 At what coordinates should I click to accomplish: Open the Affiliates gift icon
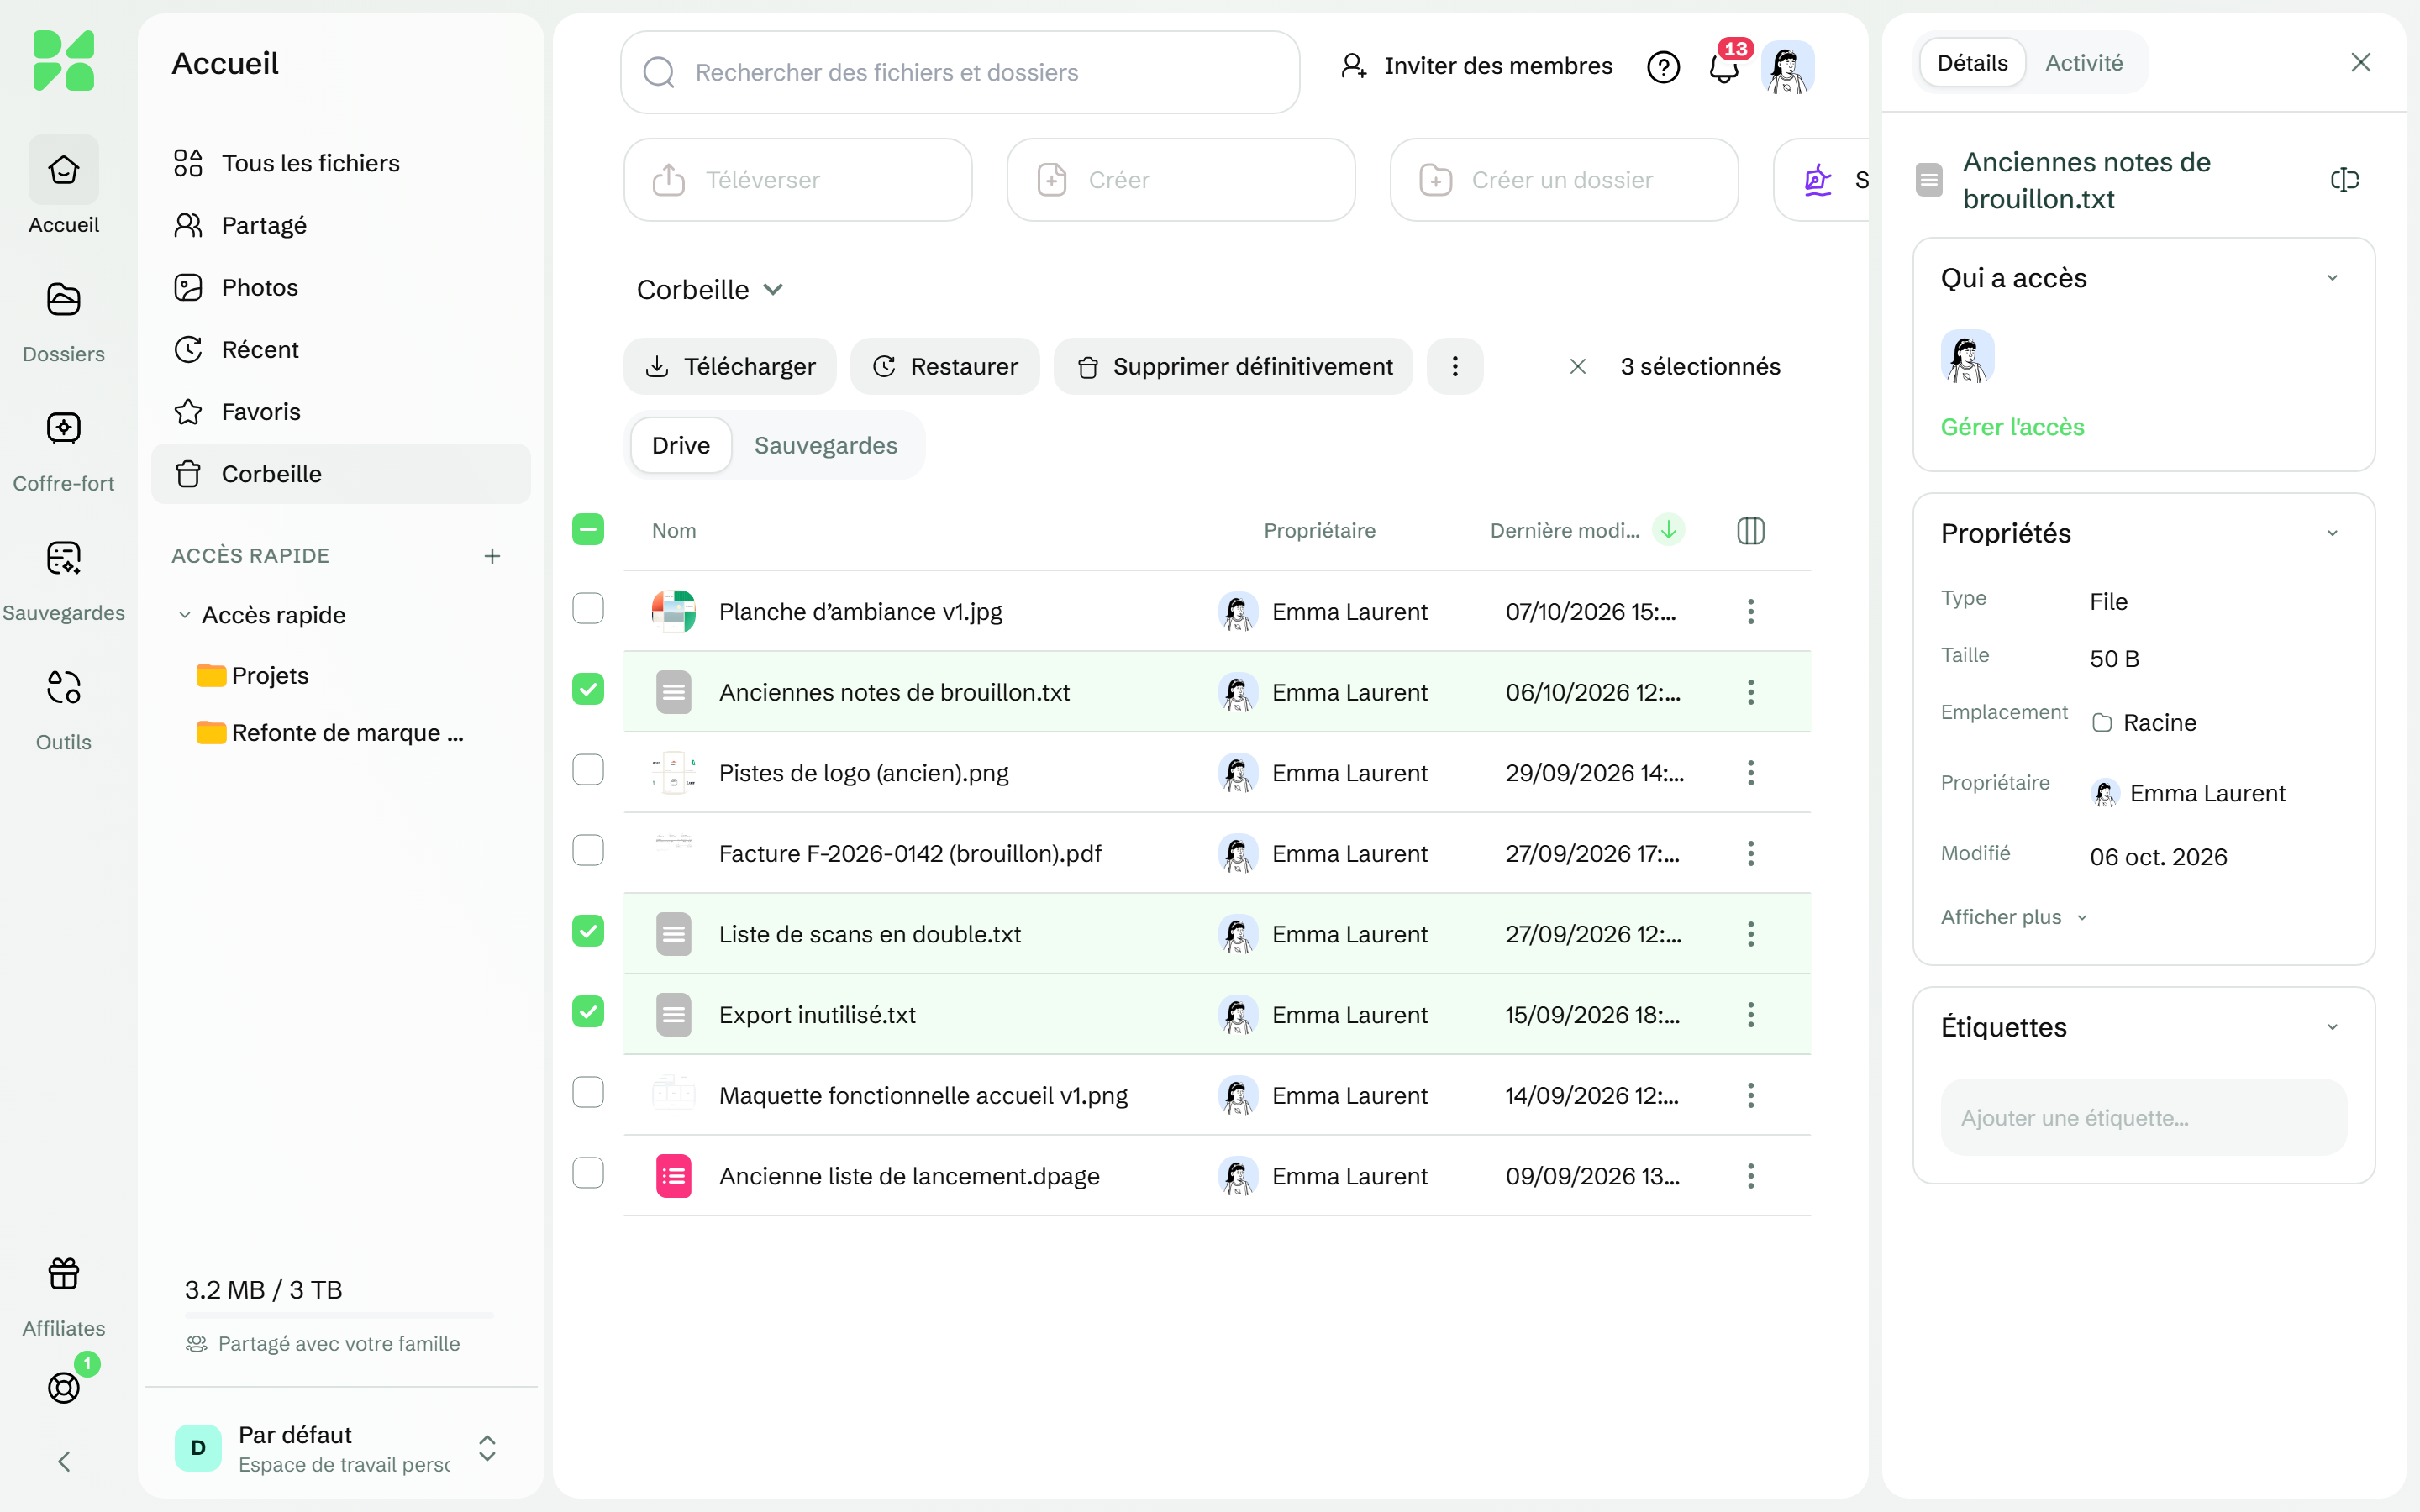click(63, 1273)
